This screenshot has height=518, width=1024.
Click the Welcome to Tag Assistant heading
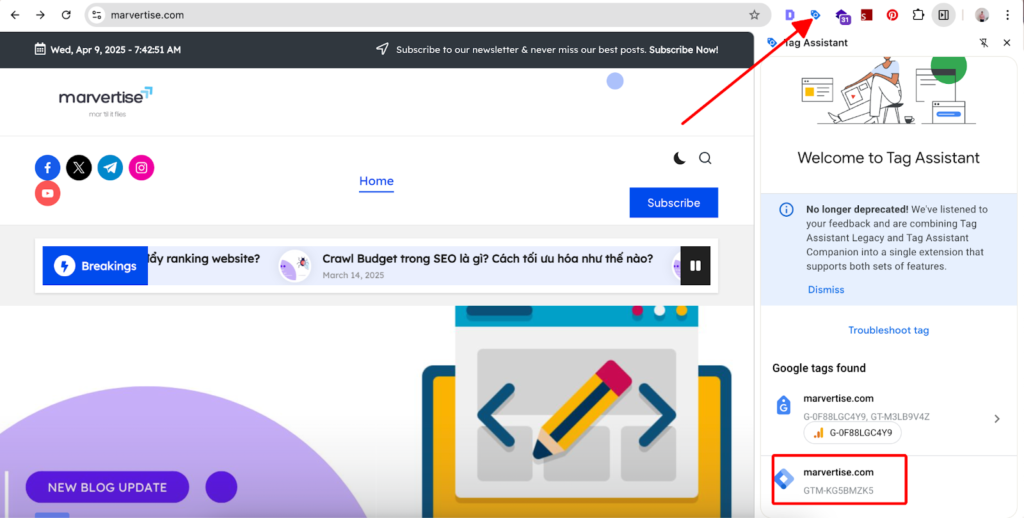(888, 158)
